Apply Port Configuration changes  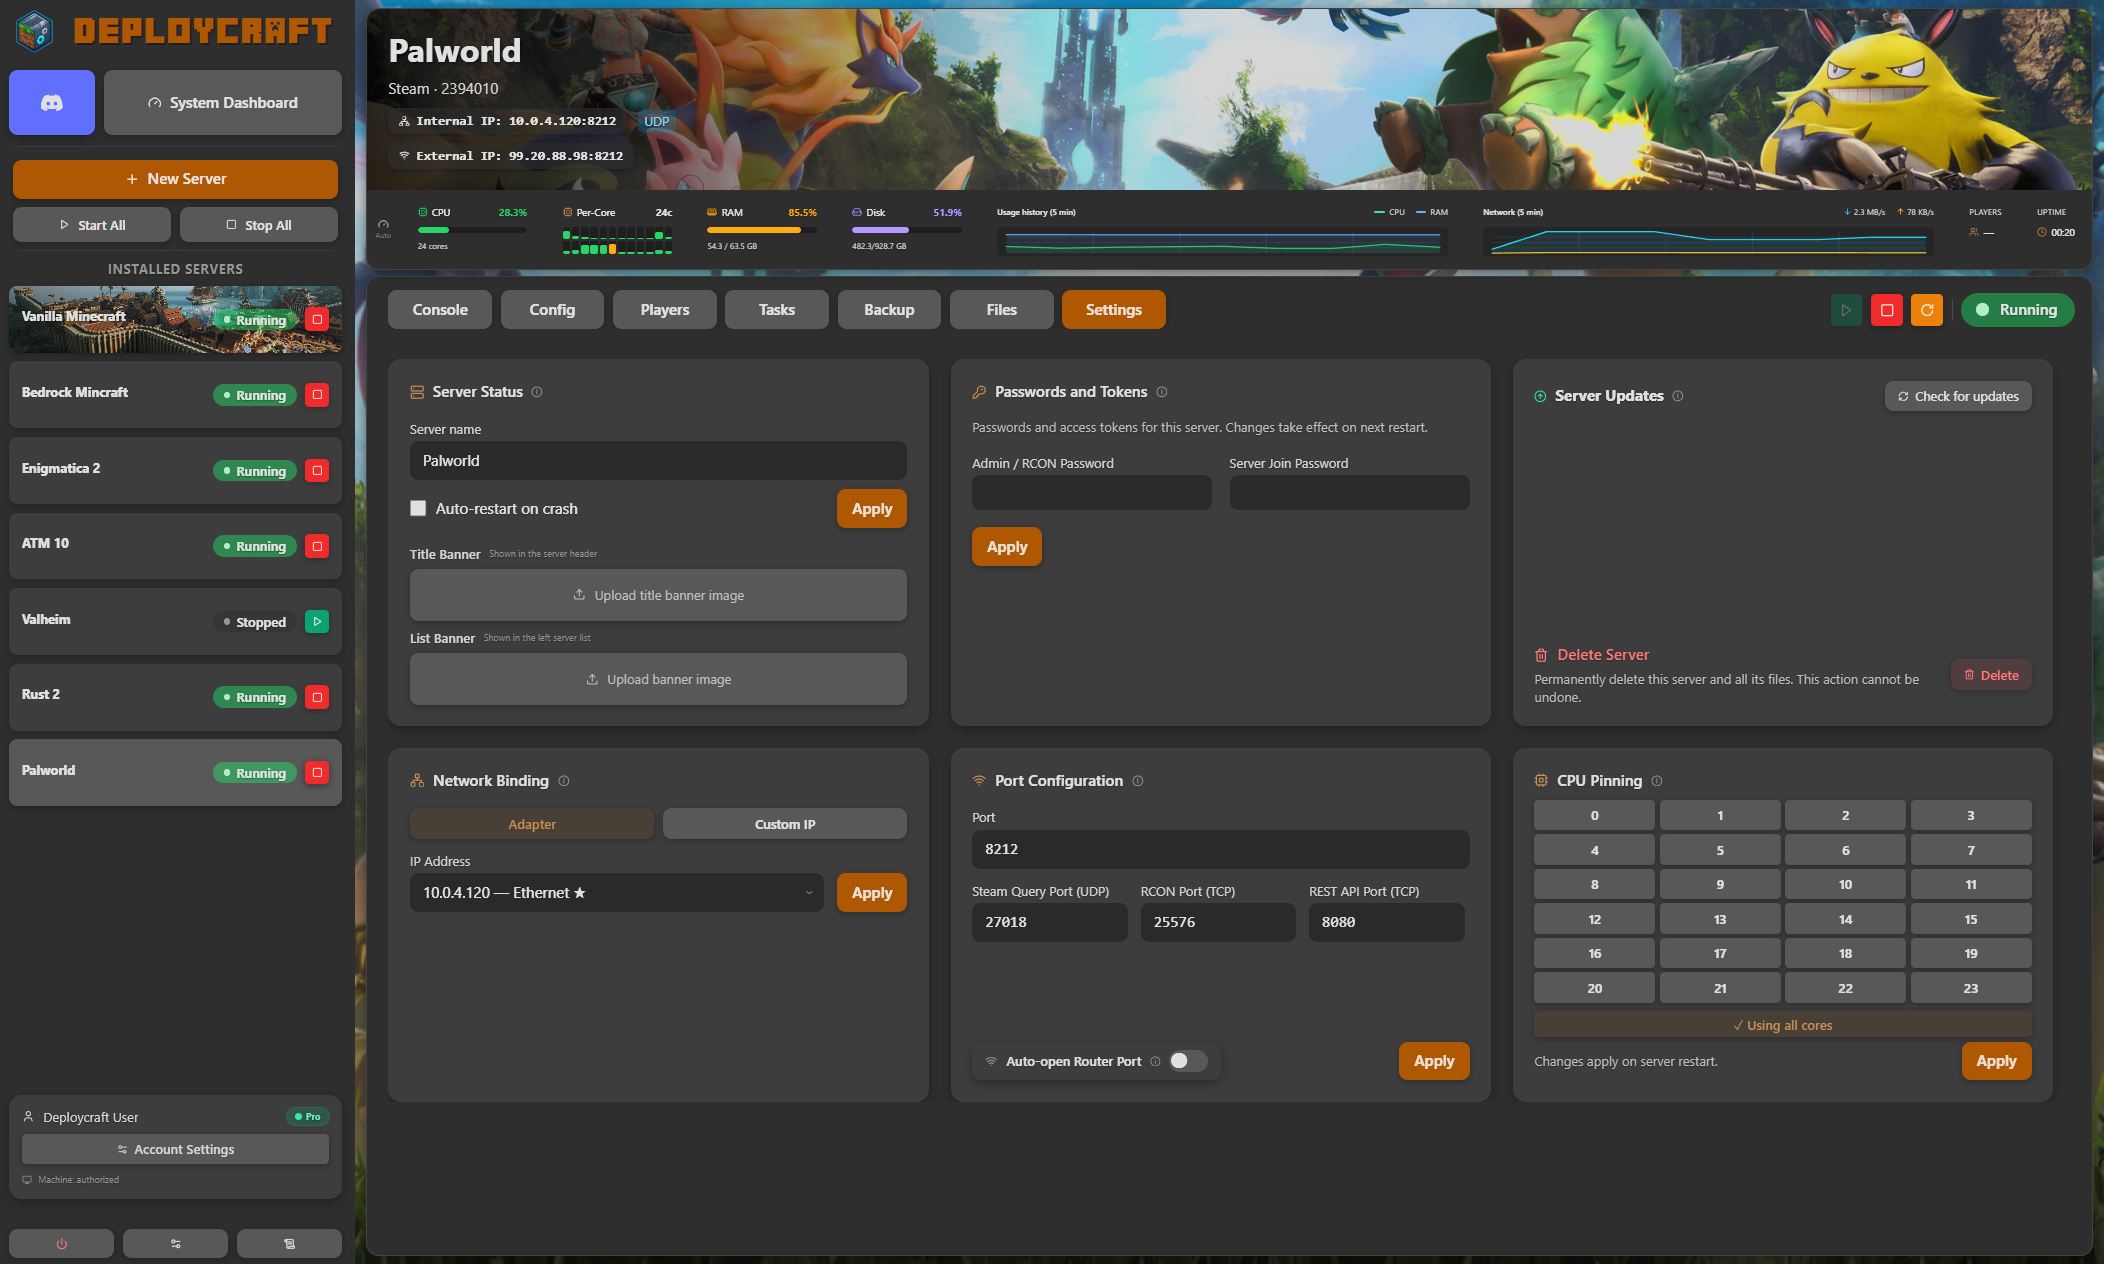1434,1061
